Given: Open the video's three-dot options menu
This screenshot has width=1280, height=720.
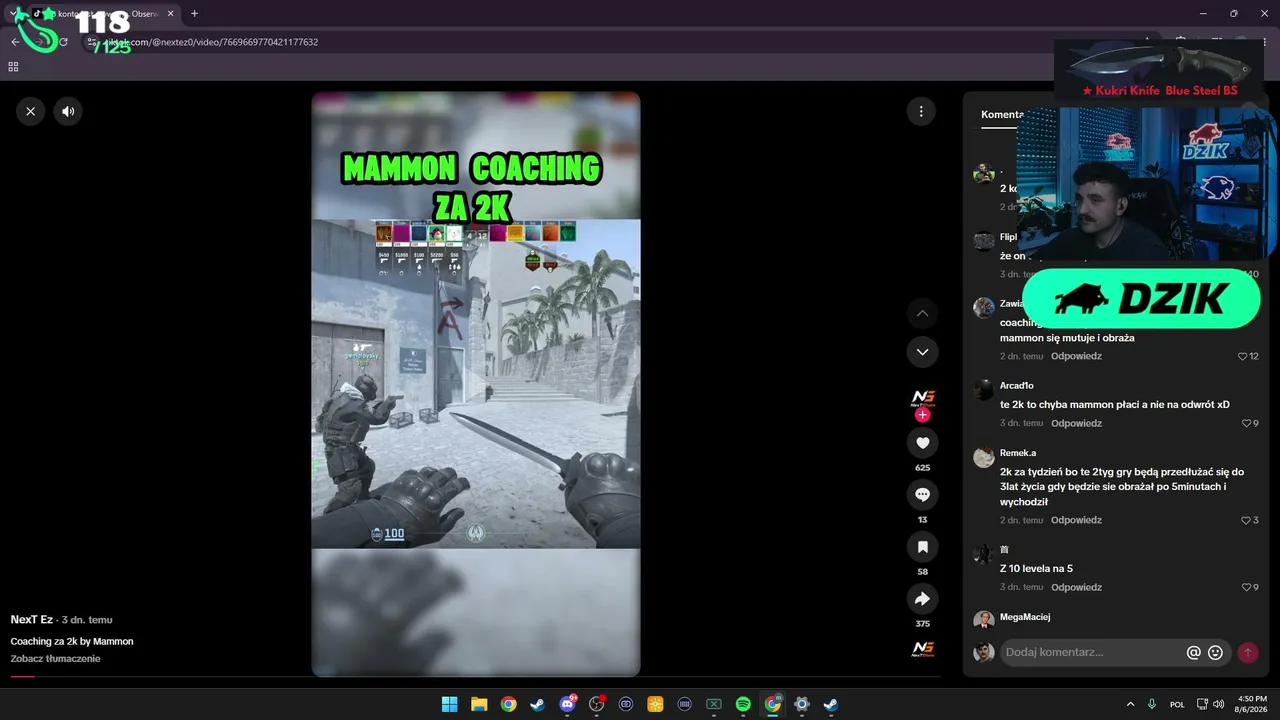Looking at the screenshot, I should [921, 111].
